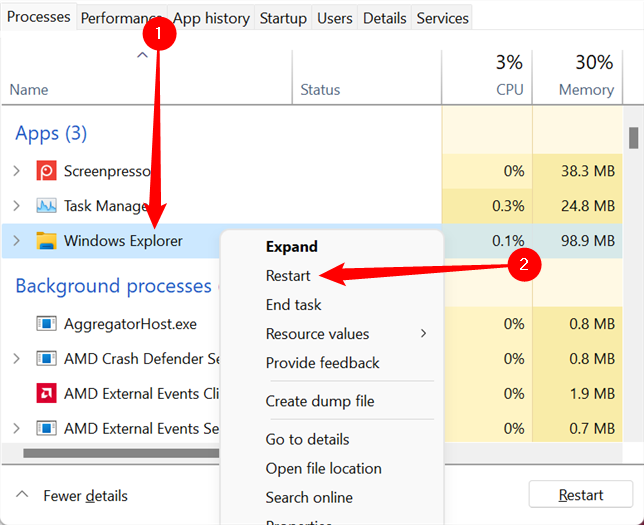Viewport: 644px width, 525px height.
Task: Open the Resource values submenu
Action: point(318,334)
